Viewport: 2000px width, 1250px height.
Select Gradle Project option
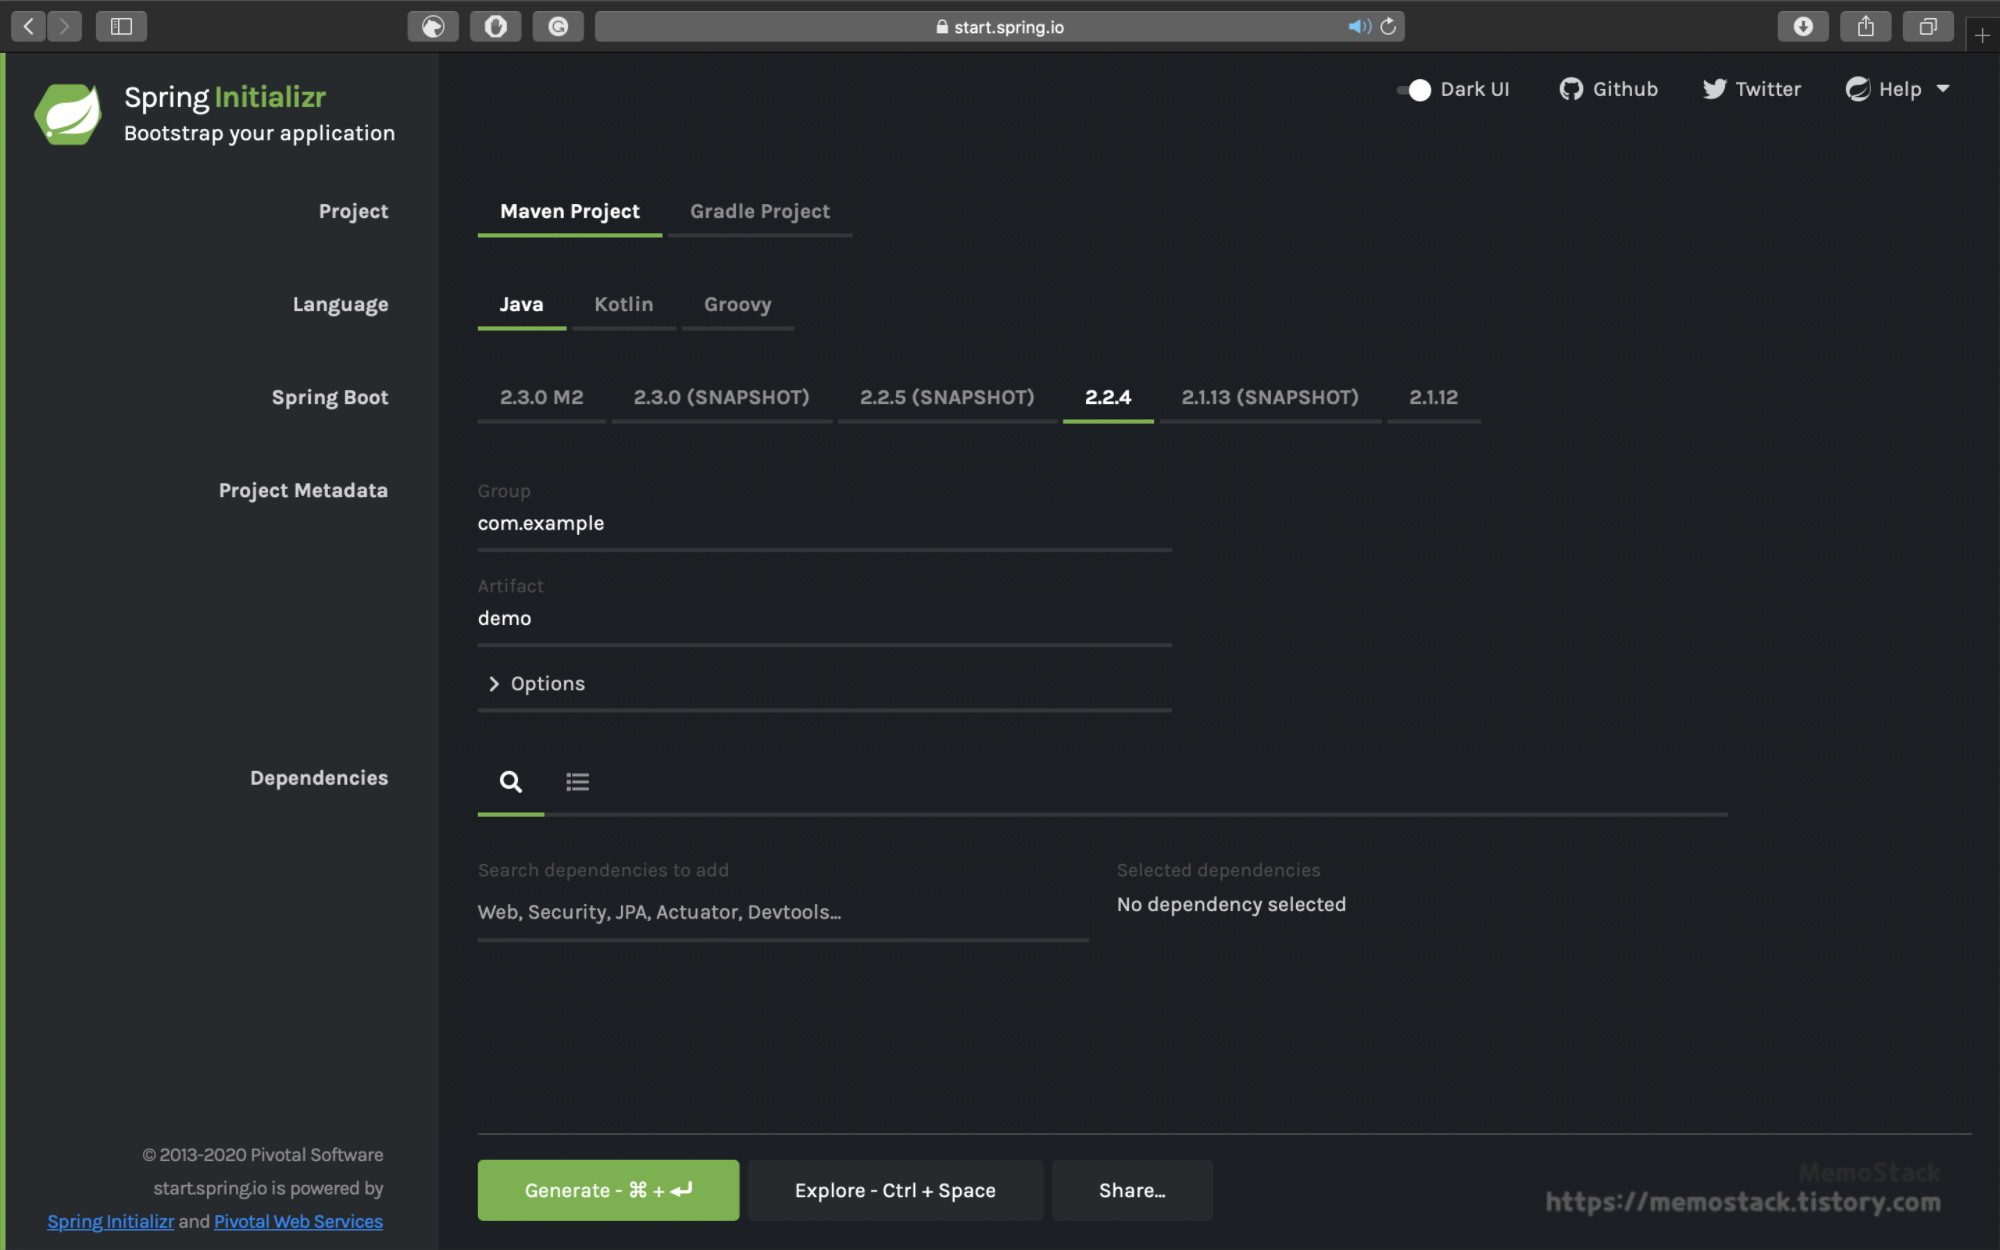click(x=759, y=211)
